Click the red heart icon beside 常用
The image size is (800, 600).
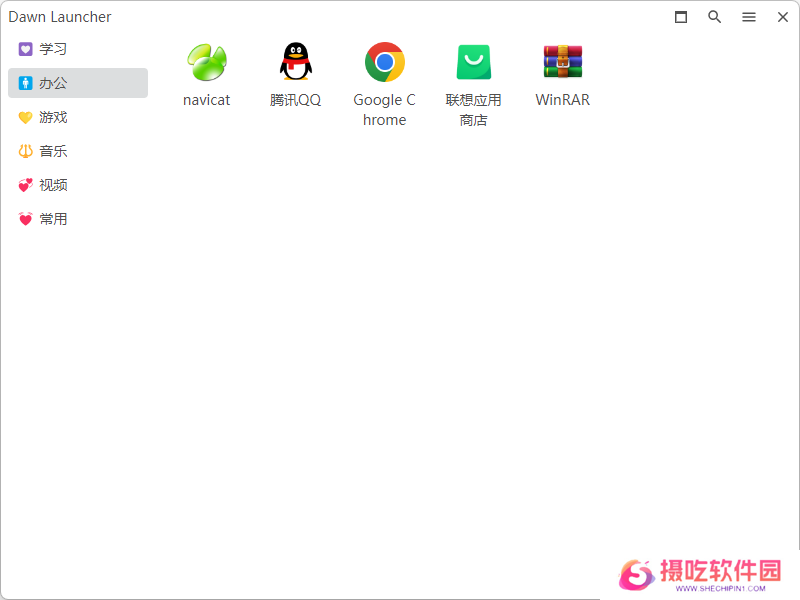click(x=26, y=219)
